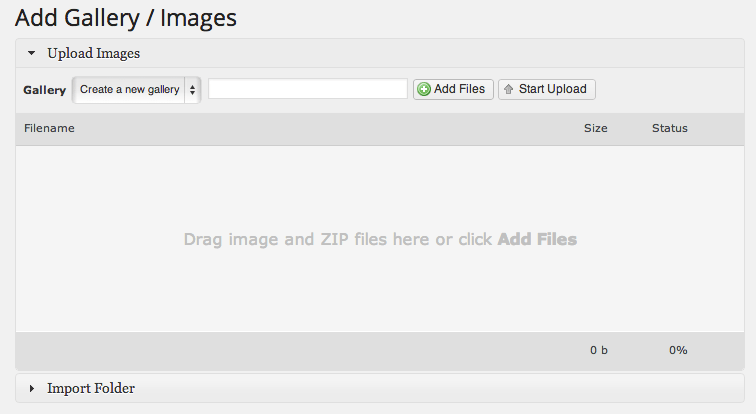756x414 pixels.
Task: Click the drag-and-drop file area text
Action: (x=339, y=240)
